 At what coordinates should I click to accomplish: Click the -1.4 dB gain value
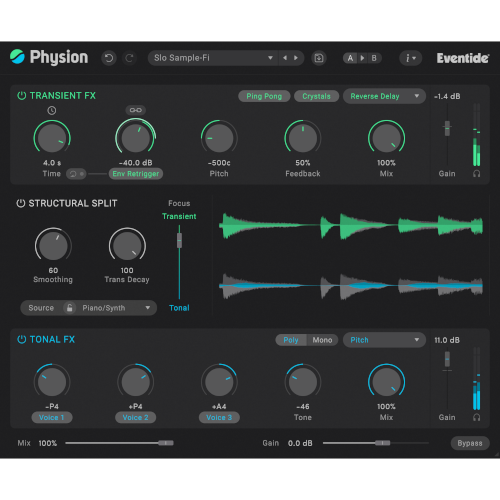click(447, 96)
